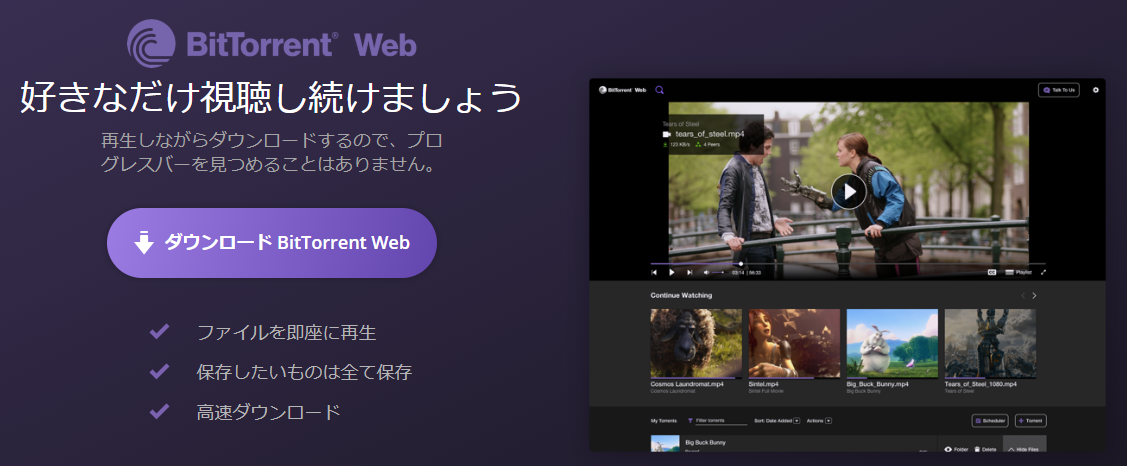The image size is (1127, 466).
Task: Click the checkmark beside 高速ダウンロード
Action: tap(159, 411)
